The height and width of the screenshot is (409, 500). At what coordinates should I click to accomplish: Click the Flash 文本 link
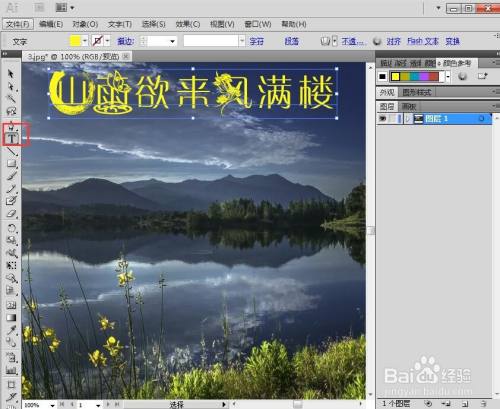point(423,41)
